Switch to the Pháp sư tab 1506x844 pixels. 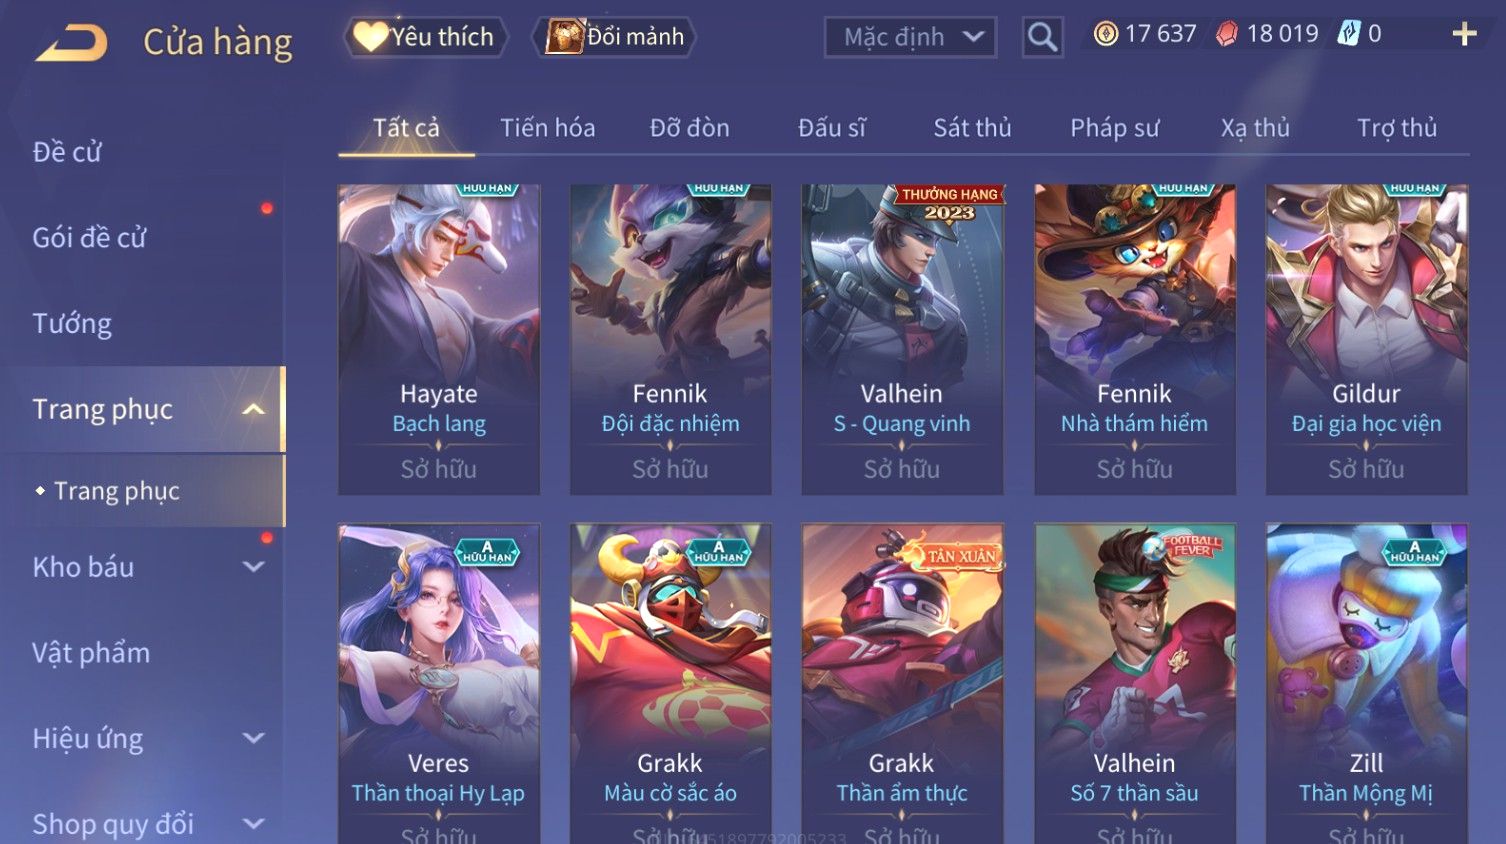(1114, 128)
